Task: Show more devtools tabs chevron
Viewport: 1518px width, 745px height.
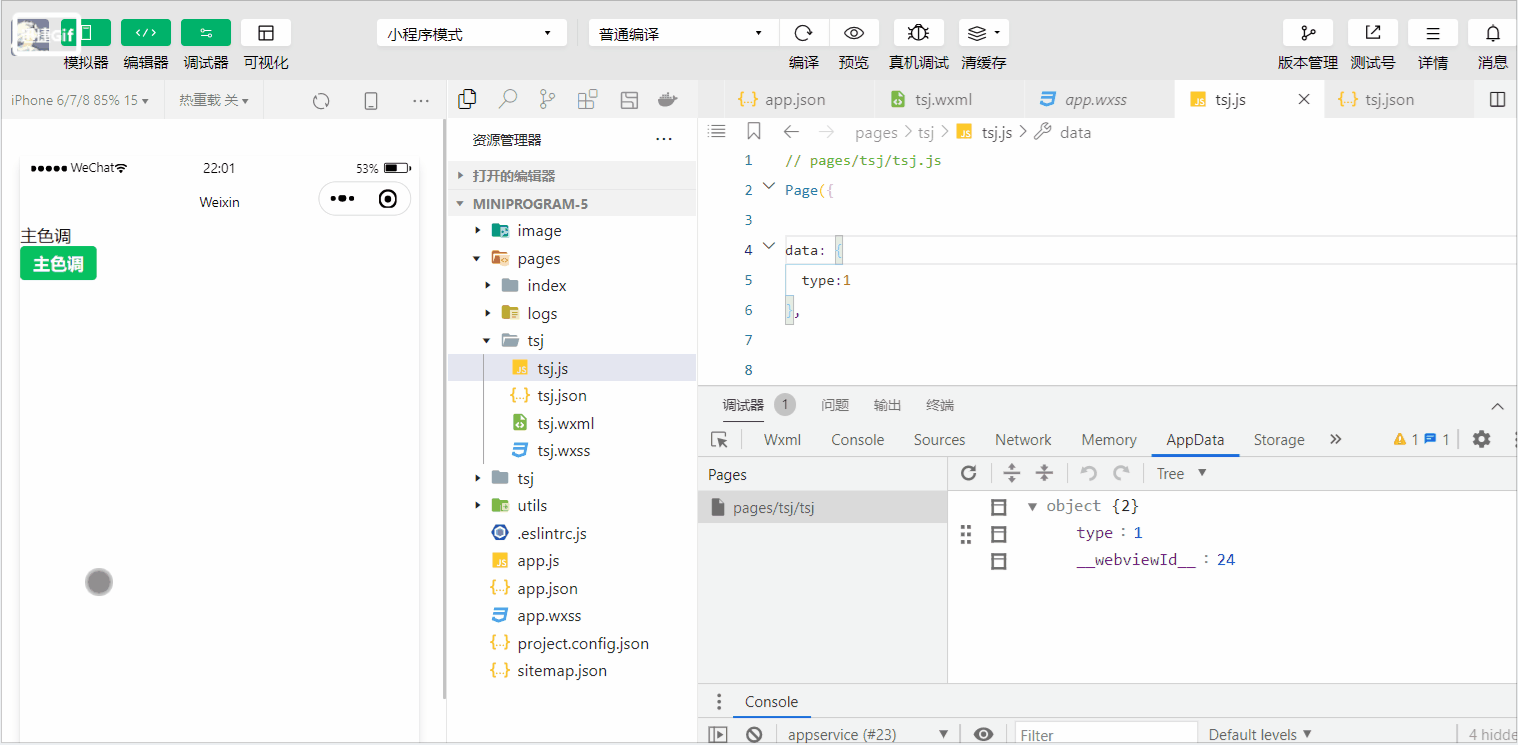Action: pyautogui.click(x=1335, y=439)
